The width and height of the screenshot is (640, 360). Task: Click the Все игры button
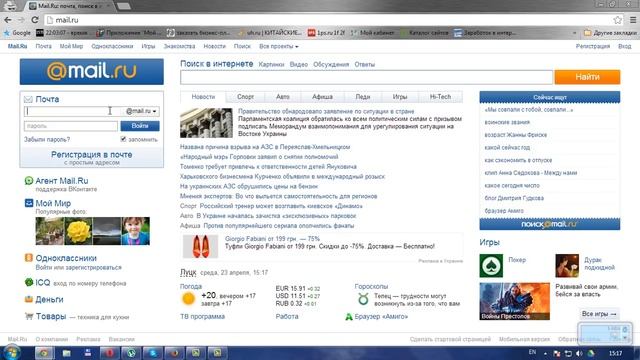click(599, 314)
